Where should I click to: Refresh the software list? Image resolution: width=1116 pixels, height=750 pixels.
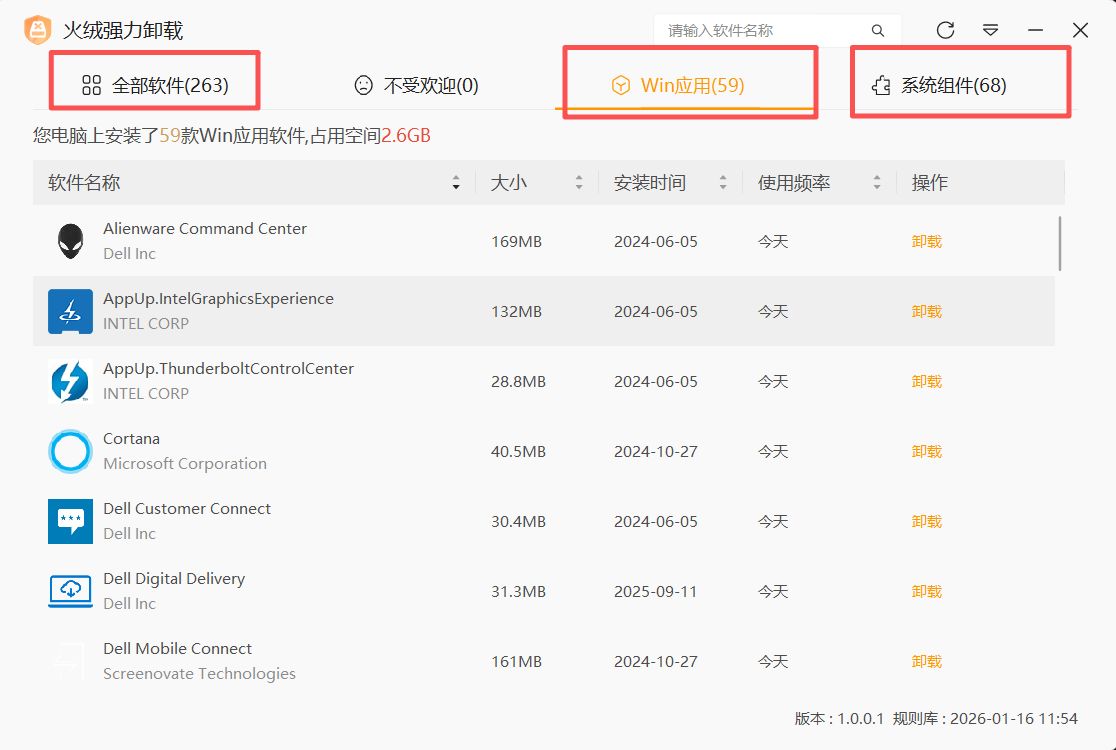(x=945, y=30)
